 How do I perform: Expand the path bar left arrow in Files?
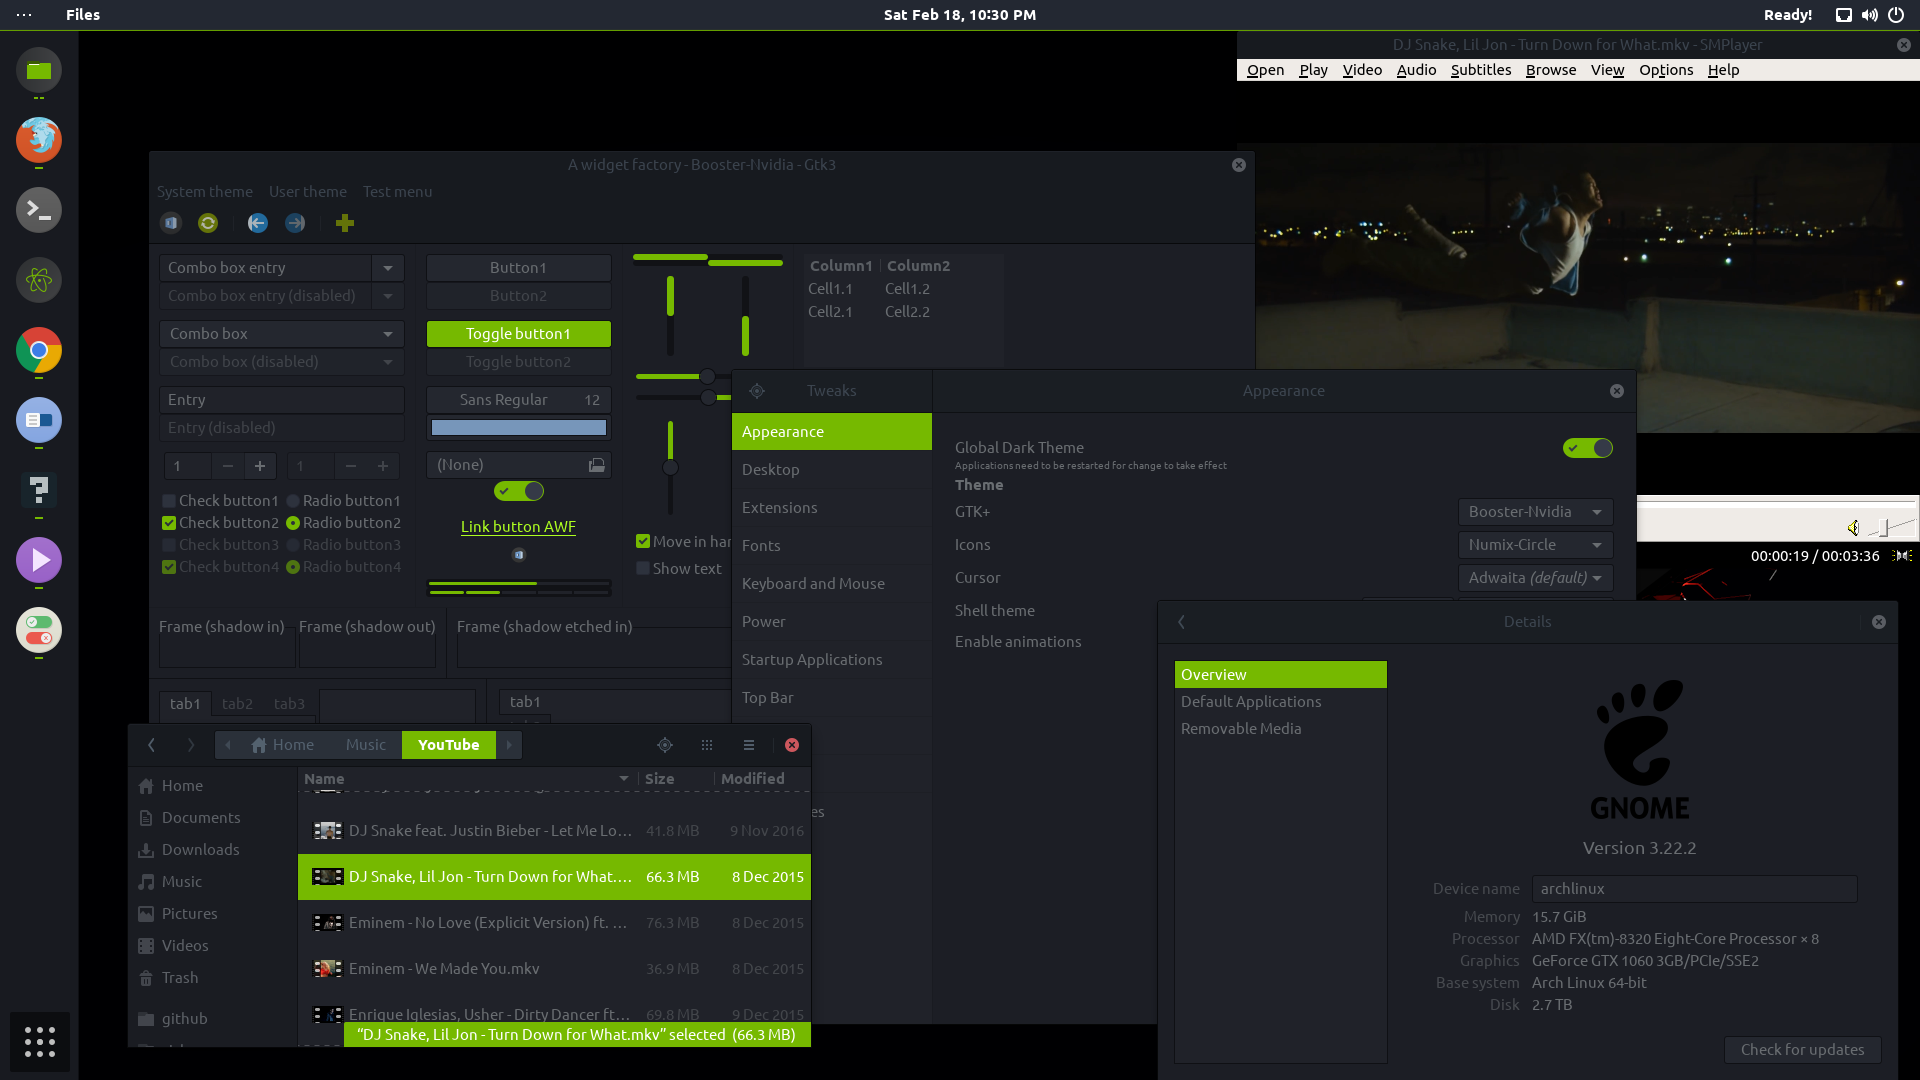click(228, 745)
